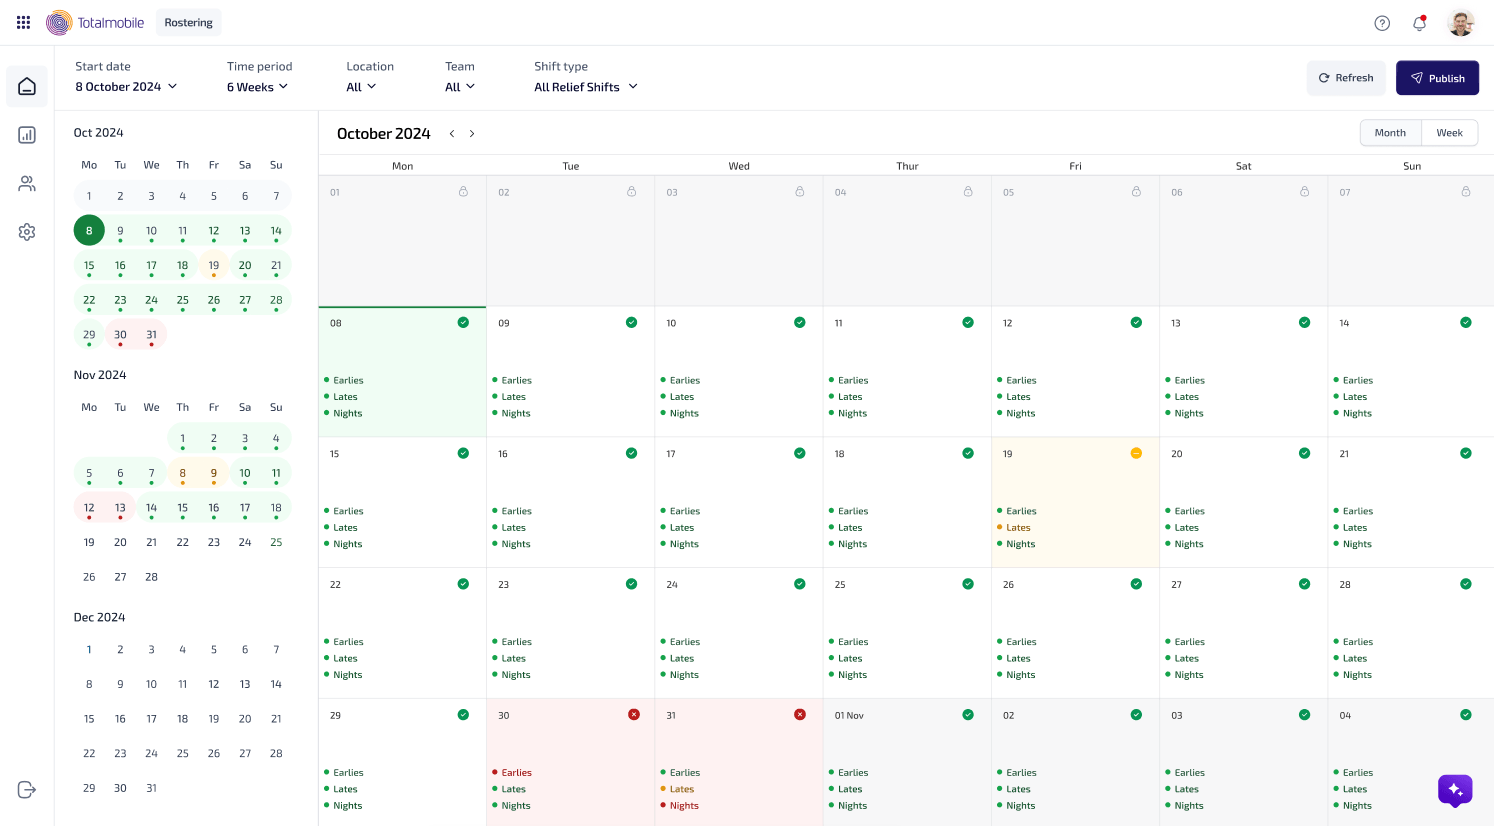Open the help question mark icon
Screen dimensions: 1494x826
coord(1382,22)
